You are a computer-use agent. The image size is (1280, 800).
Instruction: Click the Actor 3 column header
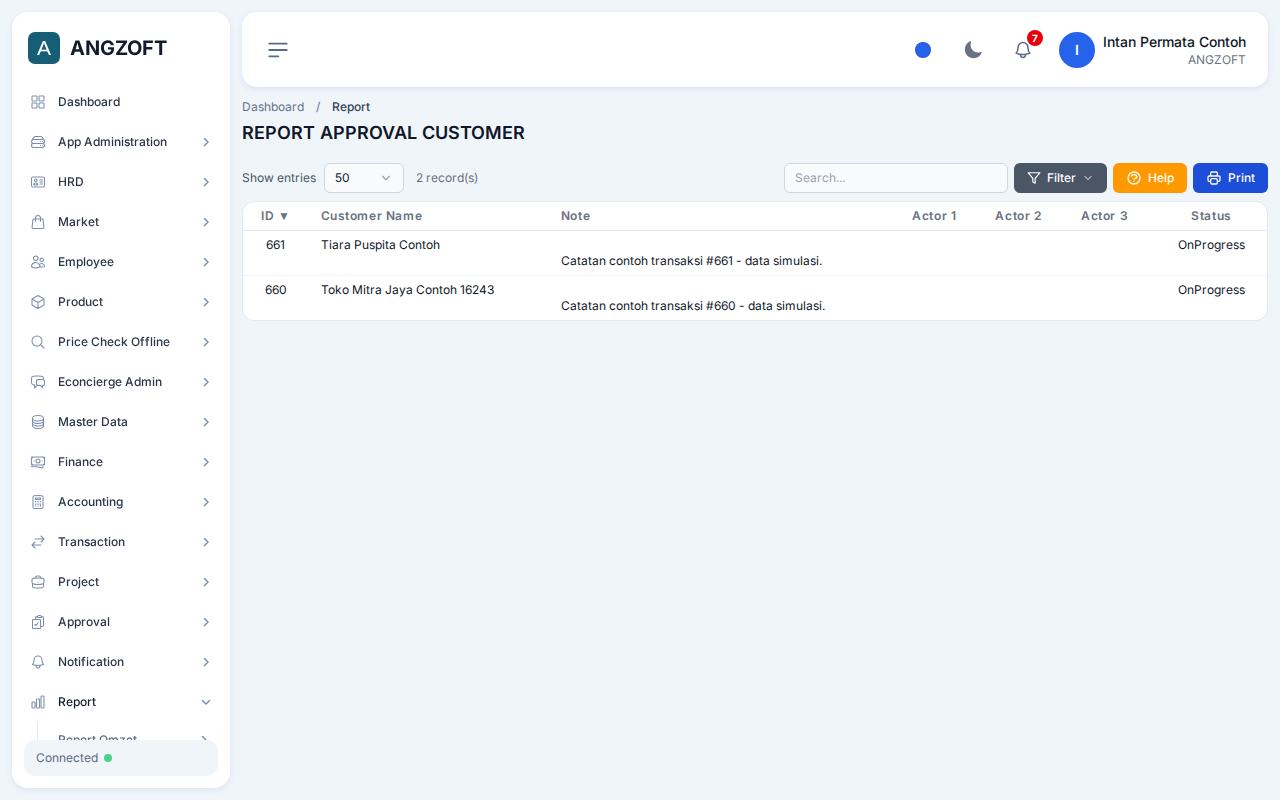1104,216
